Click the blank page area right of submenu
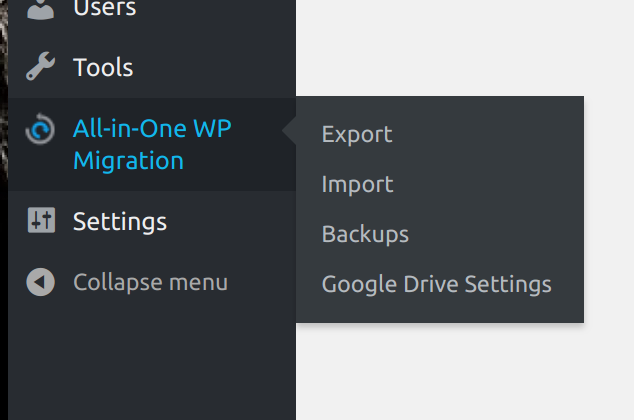The image size is (634, 420). tap(608, 200)
